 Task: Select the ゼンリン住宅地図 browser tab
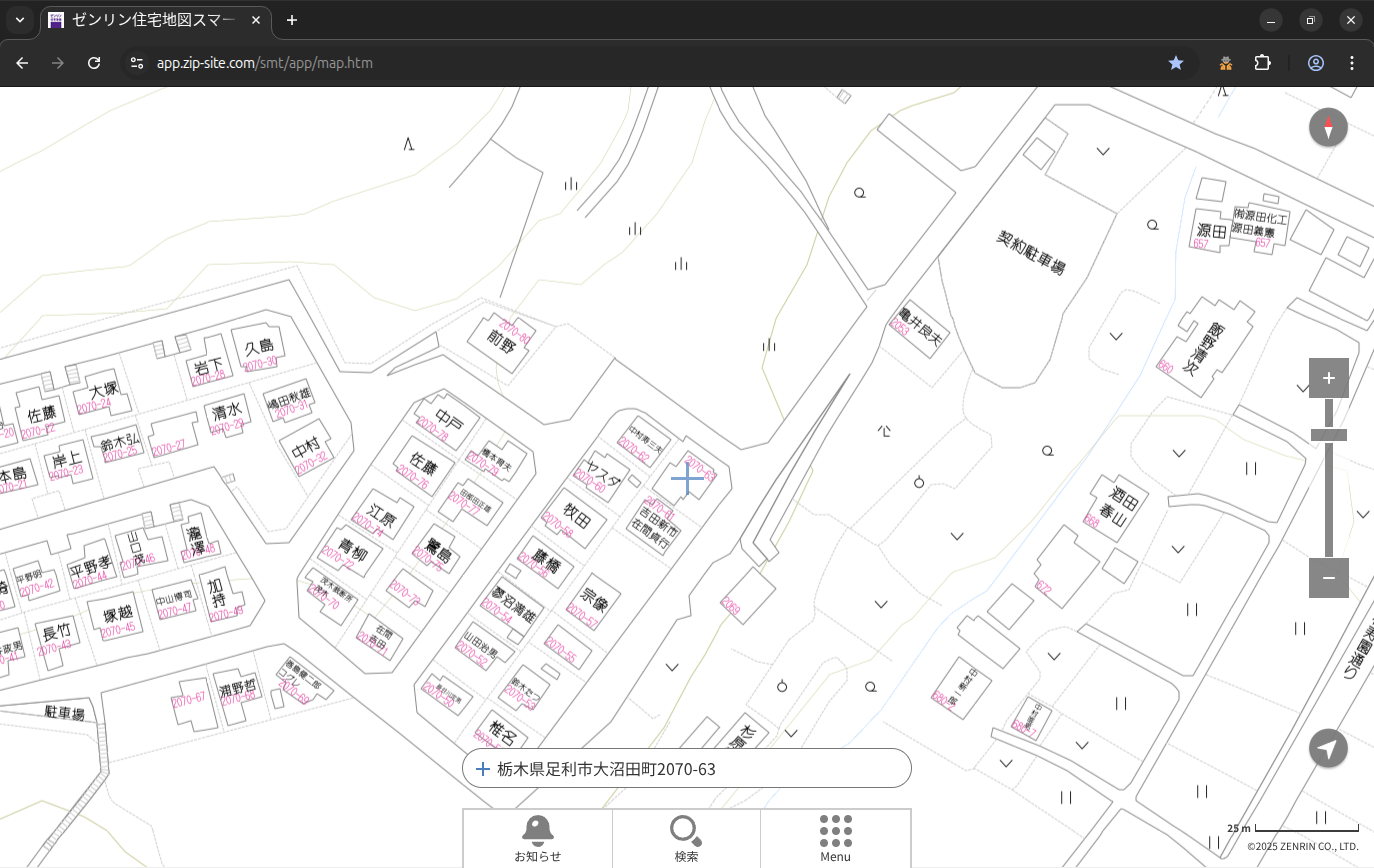pos(150,20)
